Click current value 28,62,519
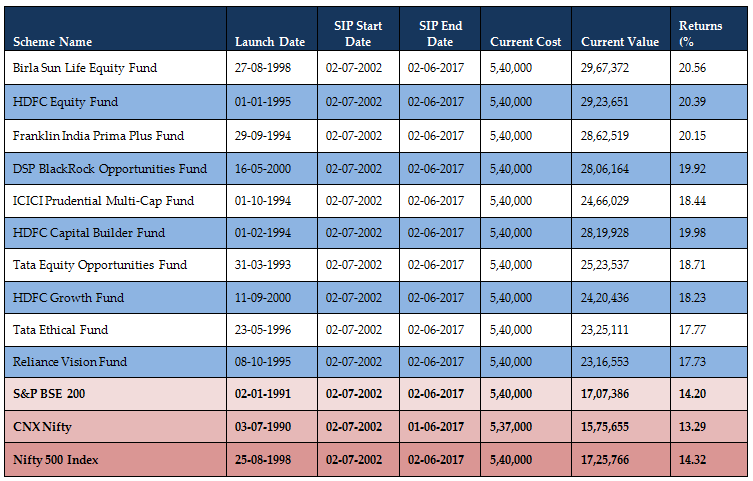The image size is (753, 481). [x=605, y=136]
